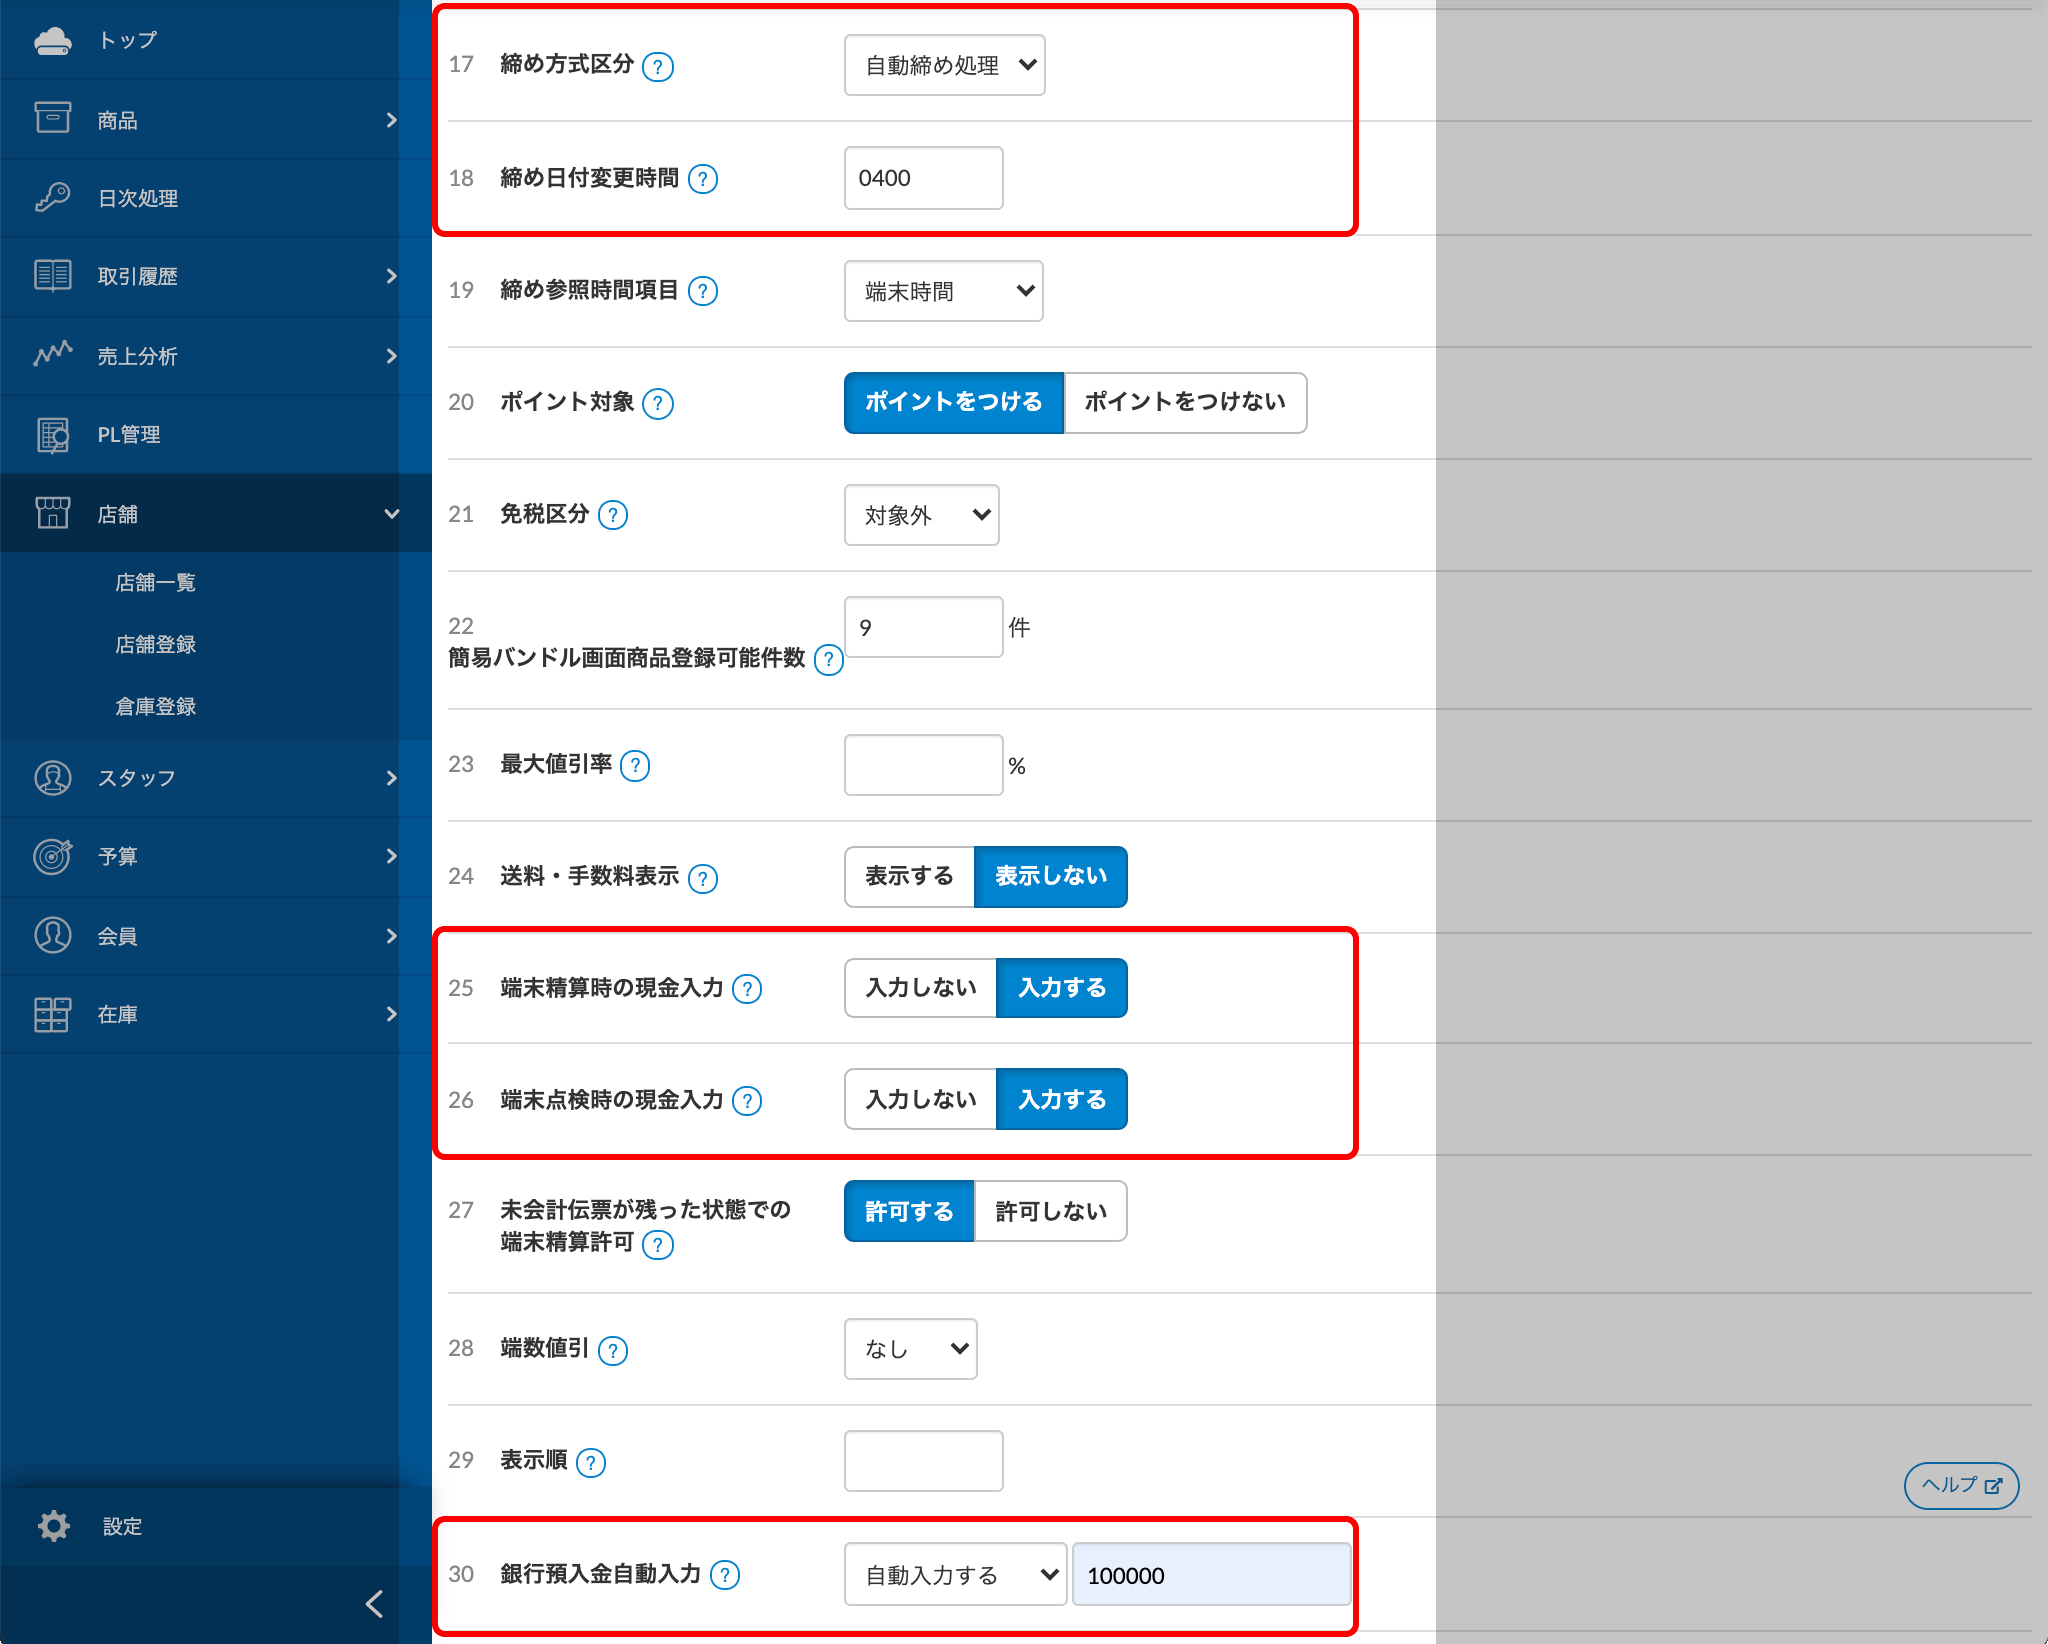Screen dimensions: 2048x1644
Task: View 取引履歴 transaction history
Action: [x=140, y=276]
